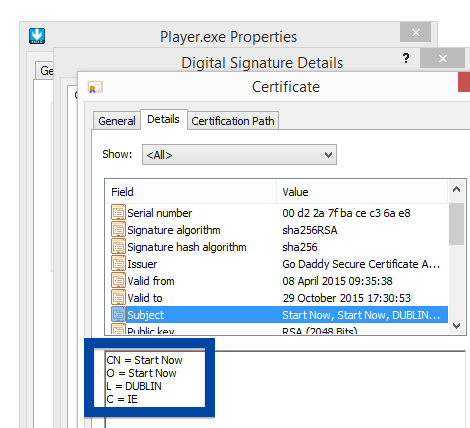Image resolution: width=470 pixels, height=428 pixels.
Task: Click the CN = Start Now line
Action: 144,360
